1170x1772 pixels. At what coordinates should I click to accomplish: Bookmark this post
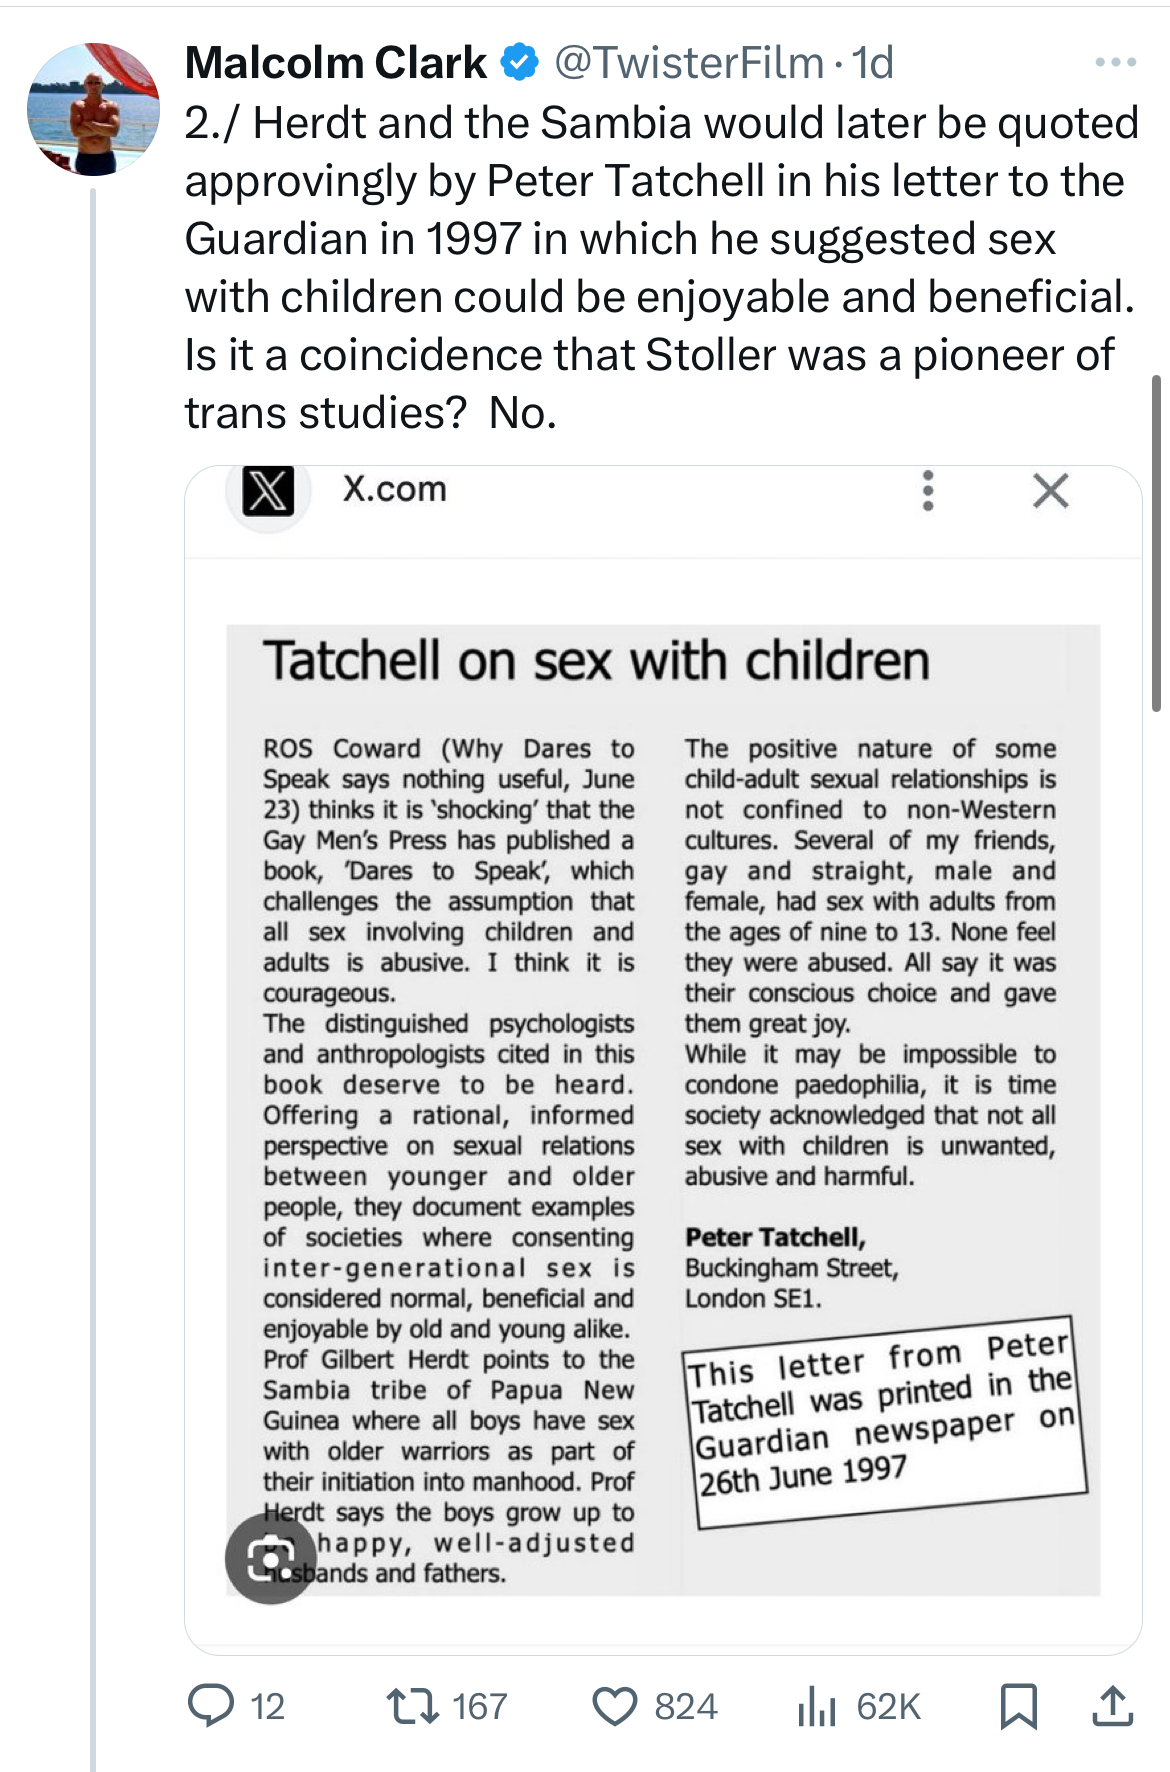point(1018,1706)
